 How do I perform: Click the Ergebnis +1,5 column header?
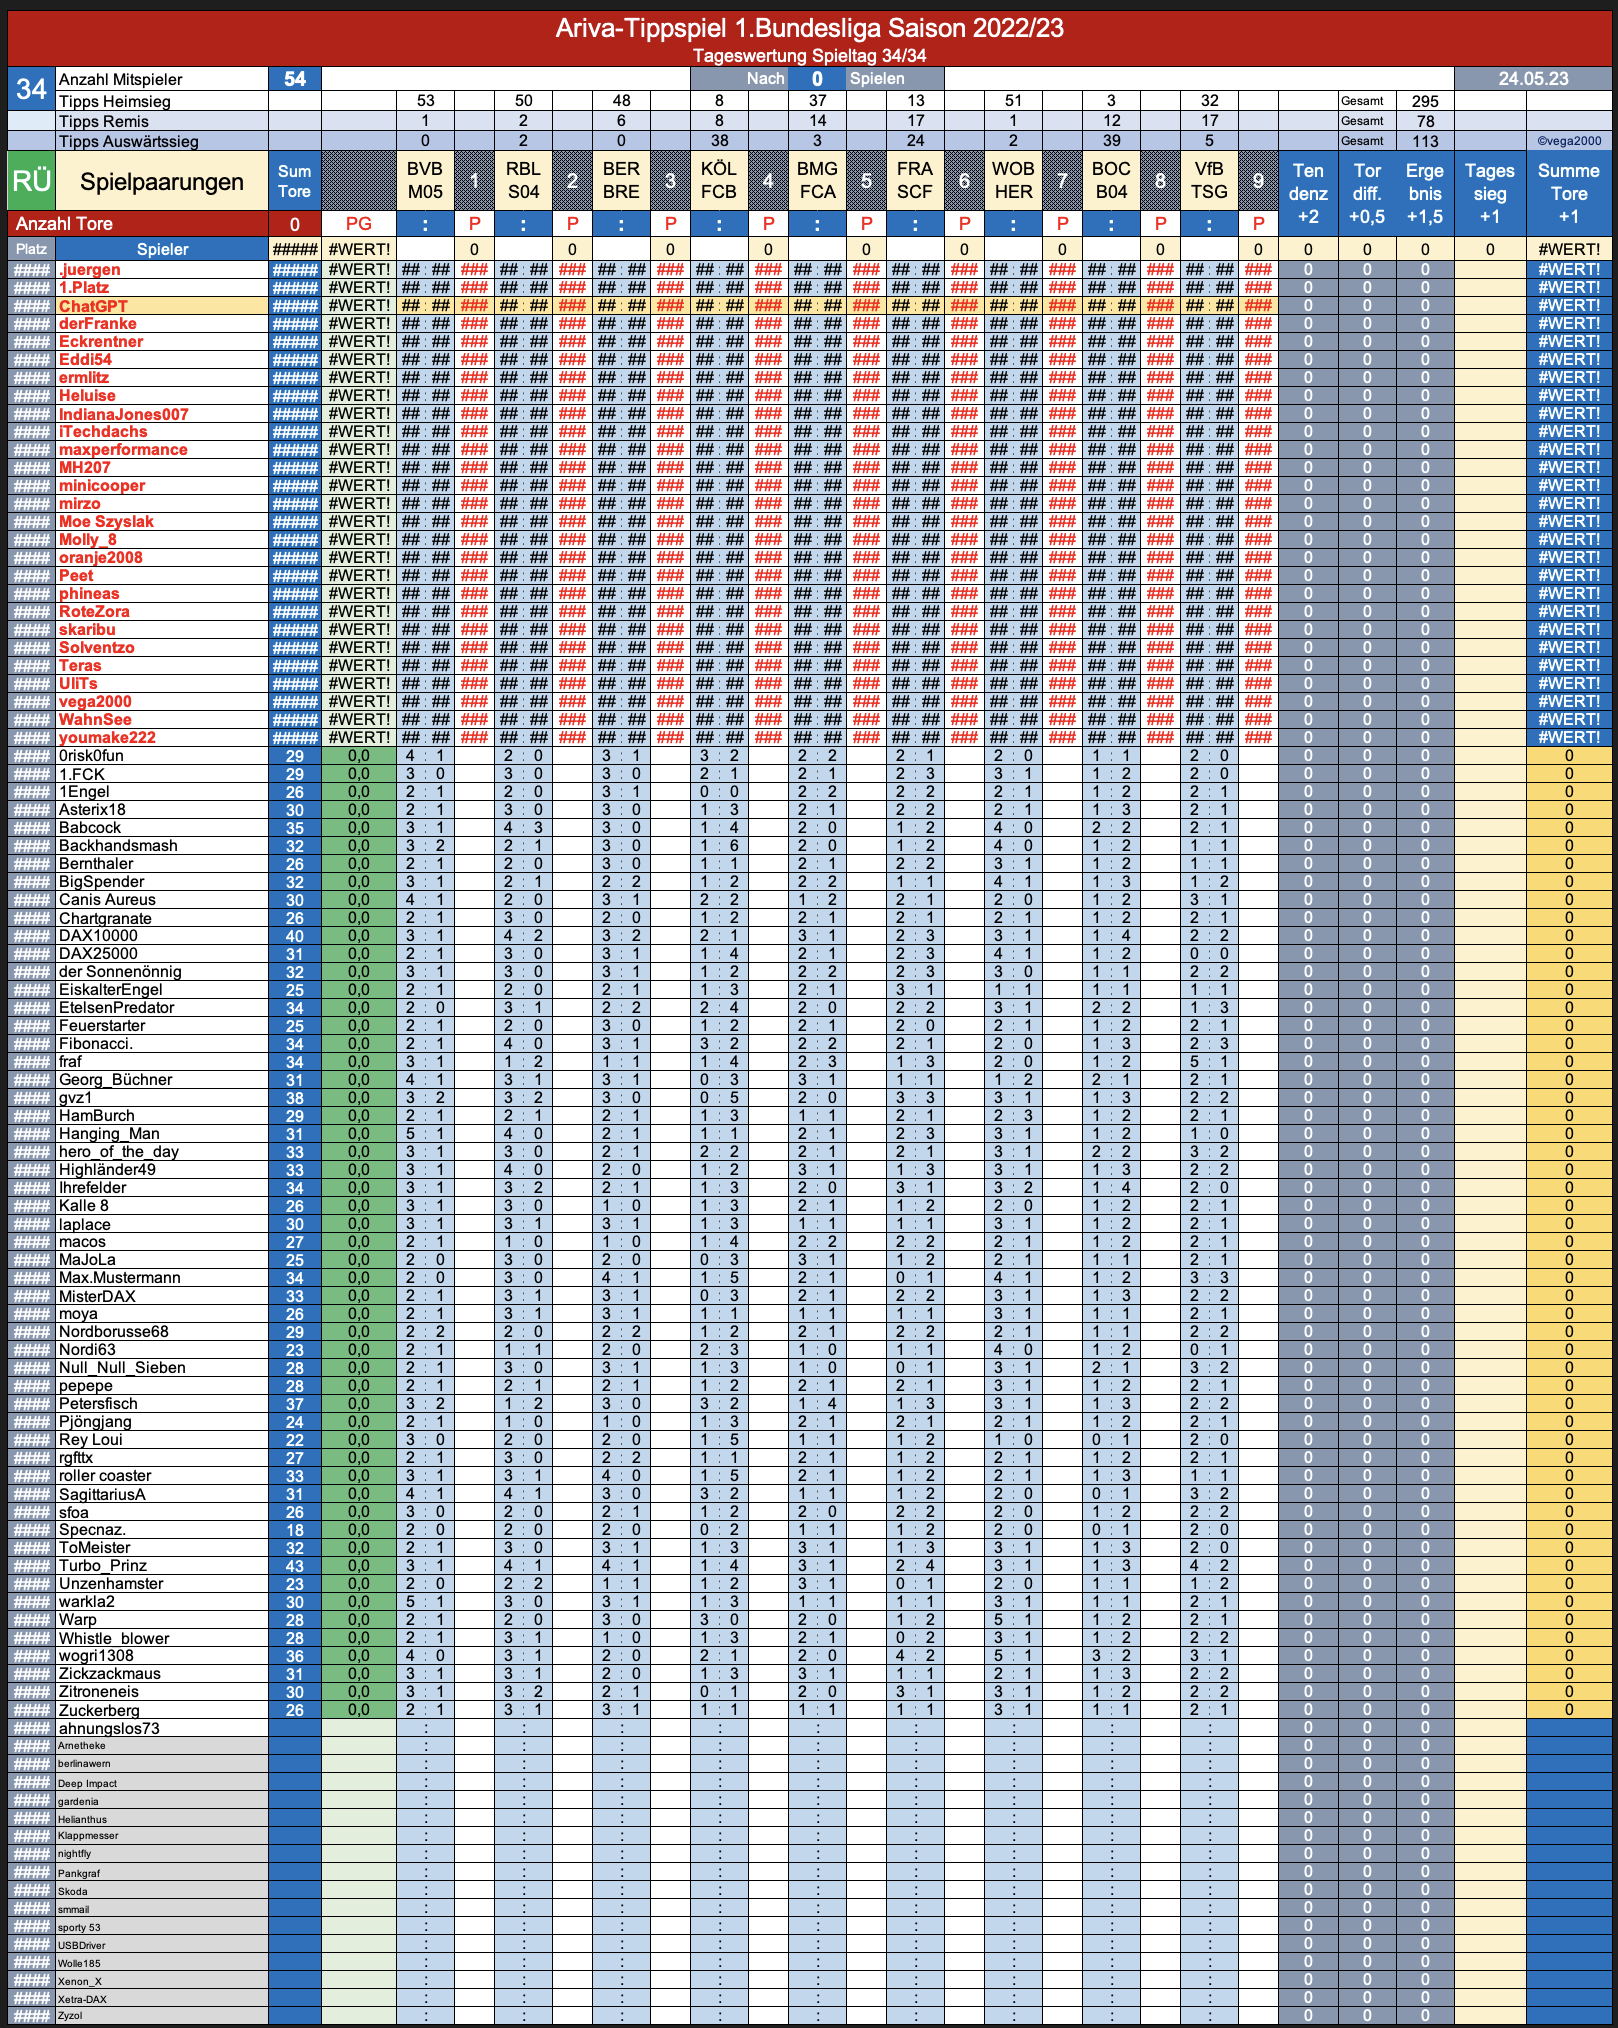[1425, 193]
